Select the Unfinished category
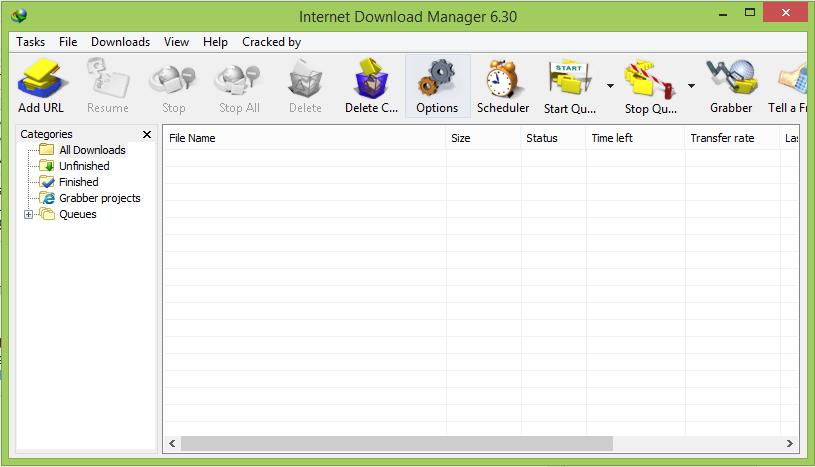 (84, 166)
